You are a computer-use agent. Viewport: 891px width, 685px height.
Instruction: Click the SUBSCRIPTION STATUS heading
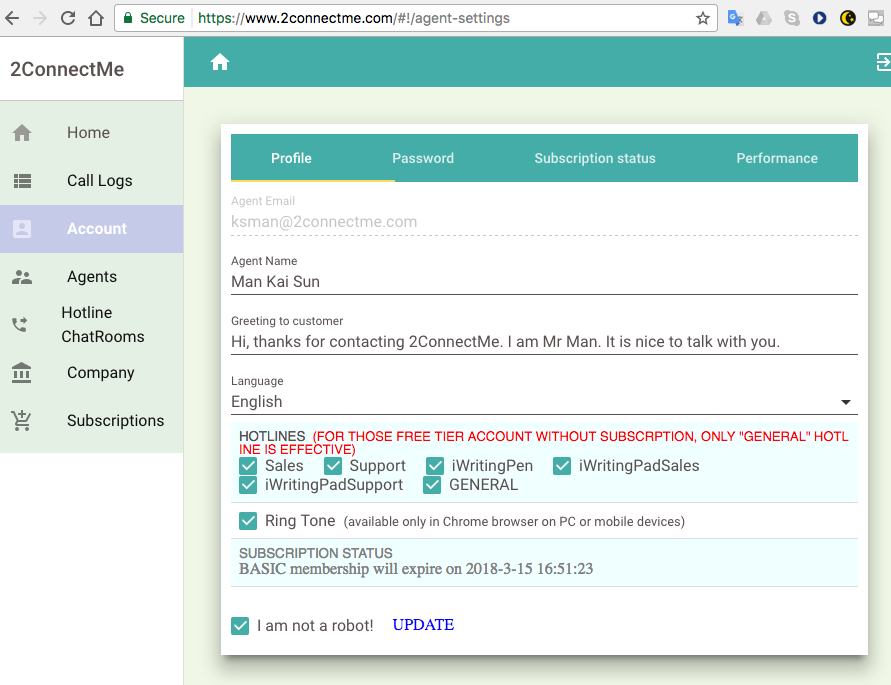click(315, 553)
